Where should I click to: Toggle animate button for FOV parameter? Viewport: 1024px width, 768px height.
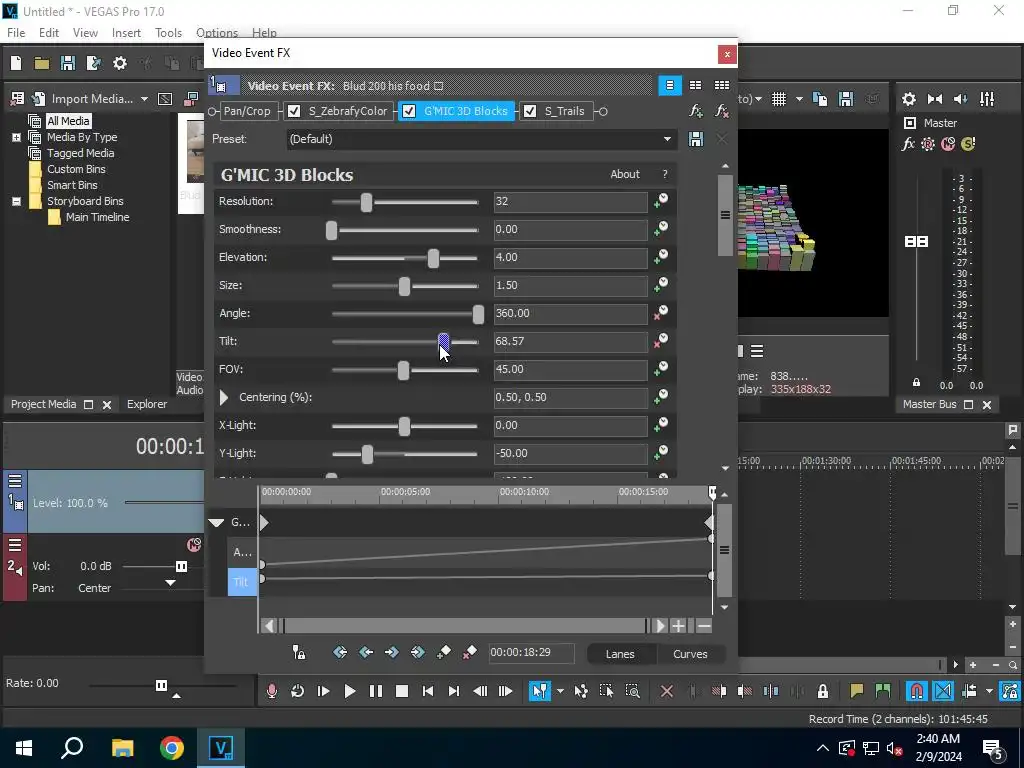pos(661,369)
